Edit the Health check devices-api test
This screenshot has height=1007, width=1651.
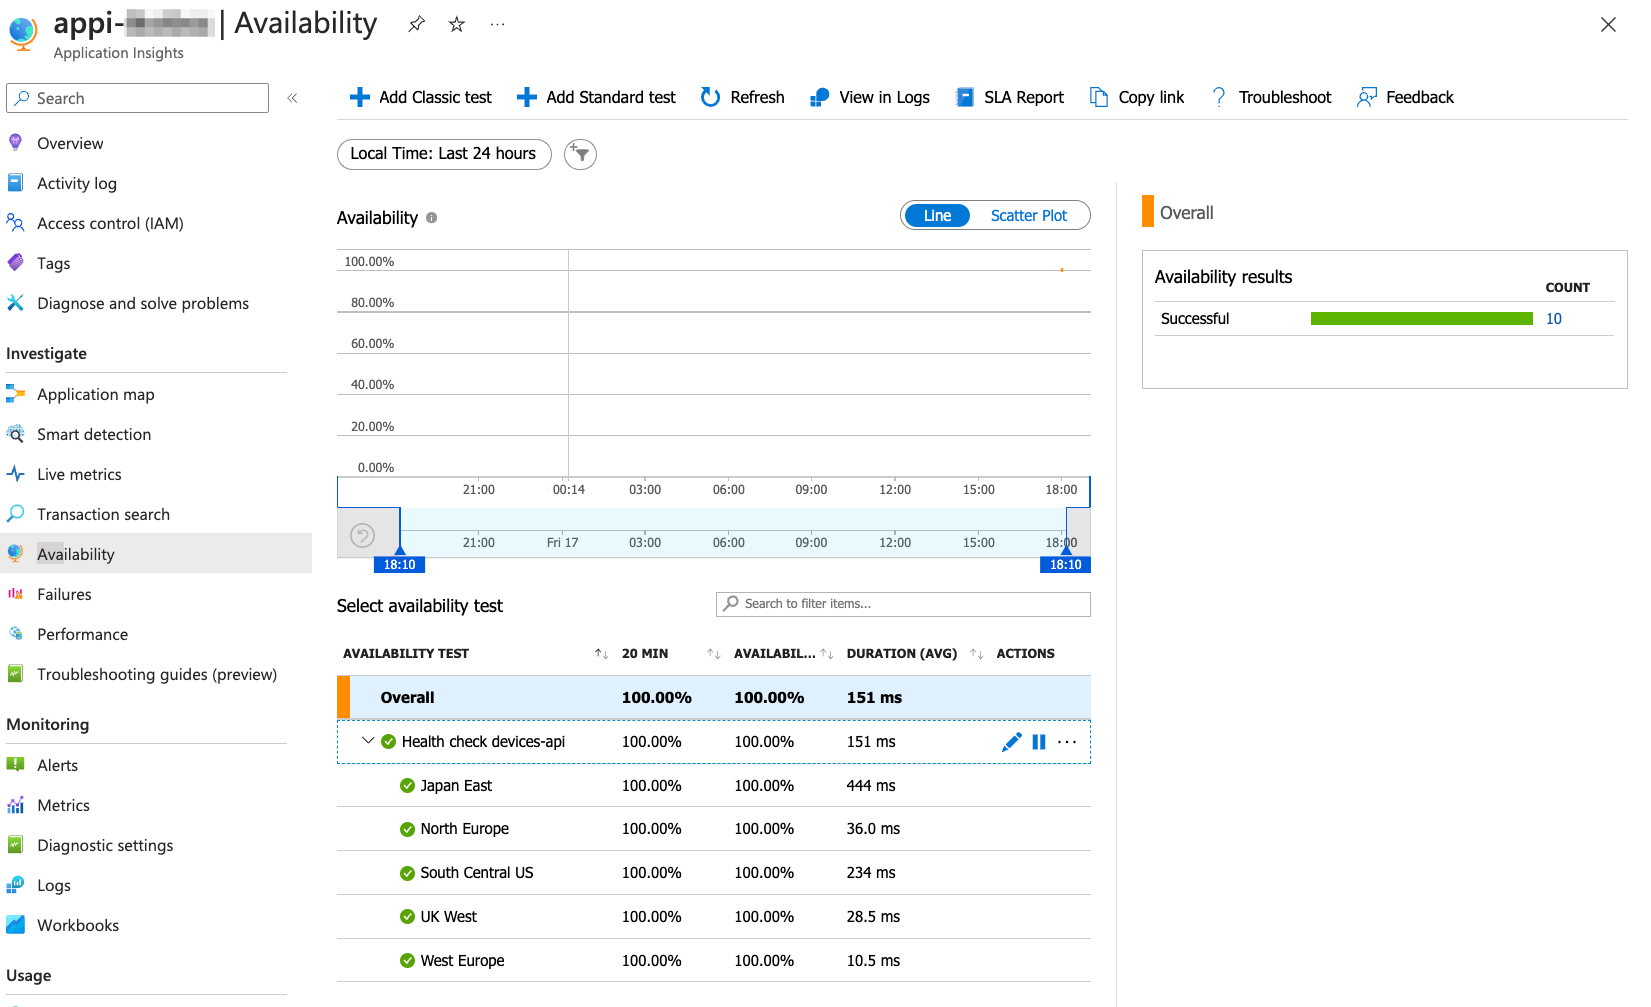tap(1012, 742)
